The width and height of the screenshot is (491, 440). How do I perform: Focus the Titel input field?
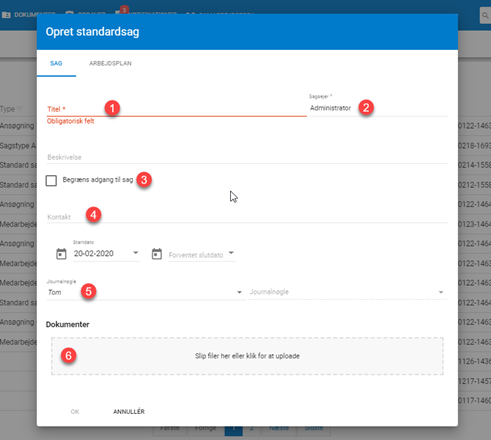[x=177, y=109]
